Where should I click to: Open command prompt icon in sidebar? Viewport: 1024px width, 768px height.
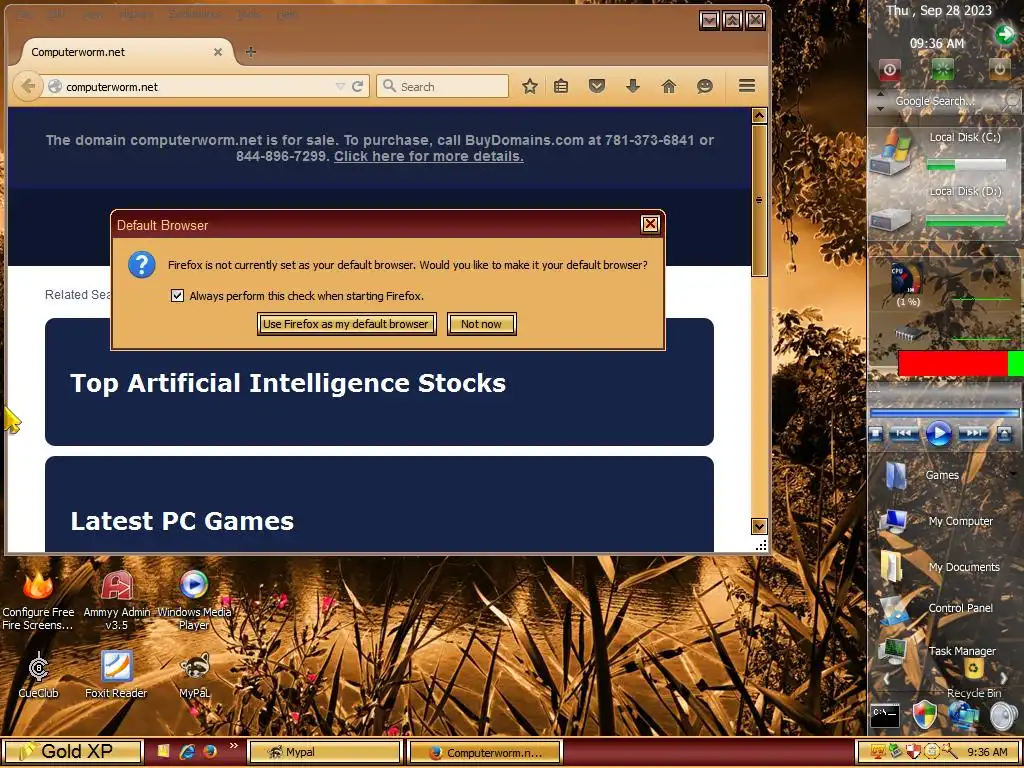tap(885, 716)
